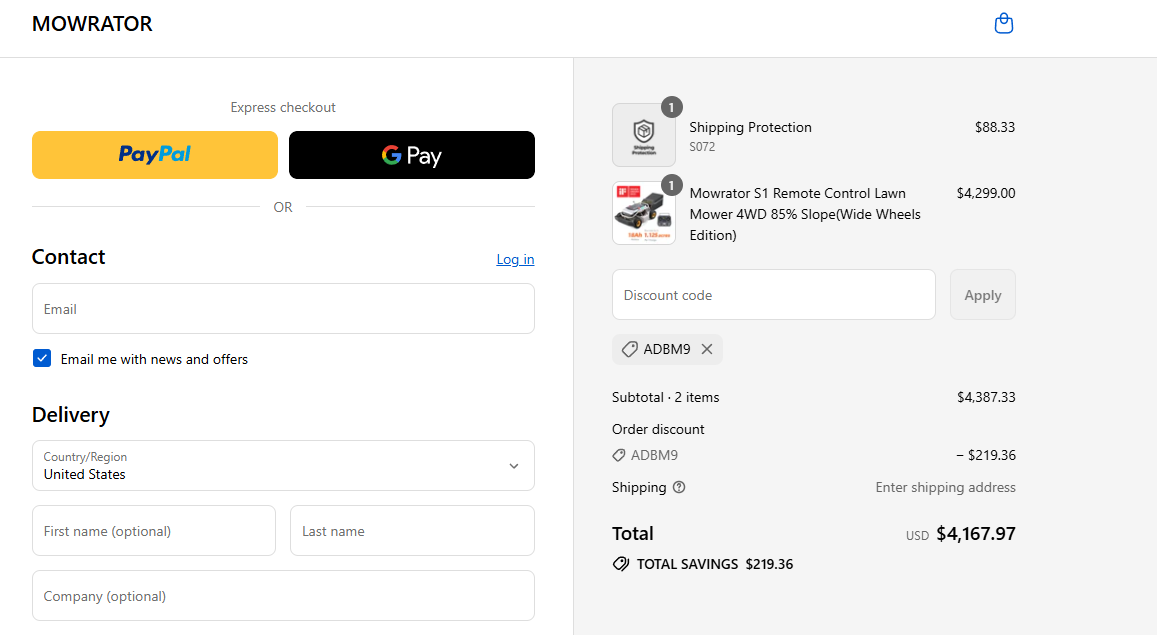1157x635 pixels.
Task: Click the Discount code field
Action: click(x=773, y=294)
